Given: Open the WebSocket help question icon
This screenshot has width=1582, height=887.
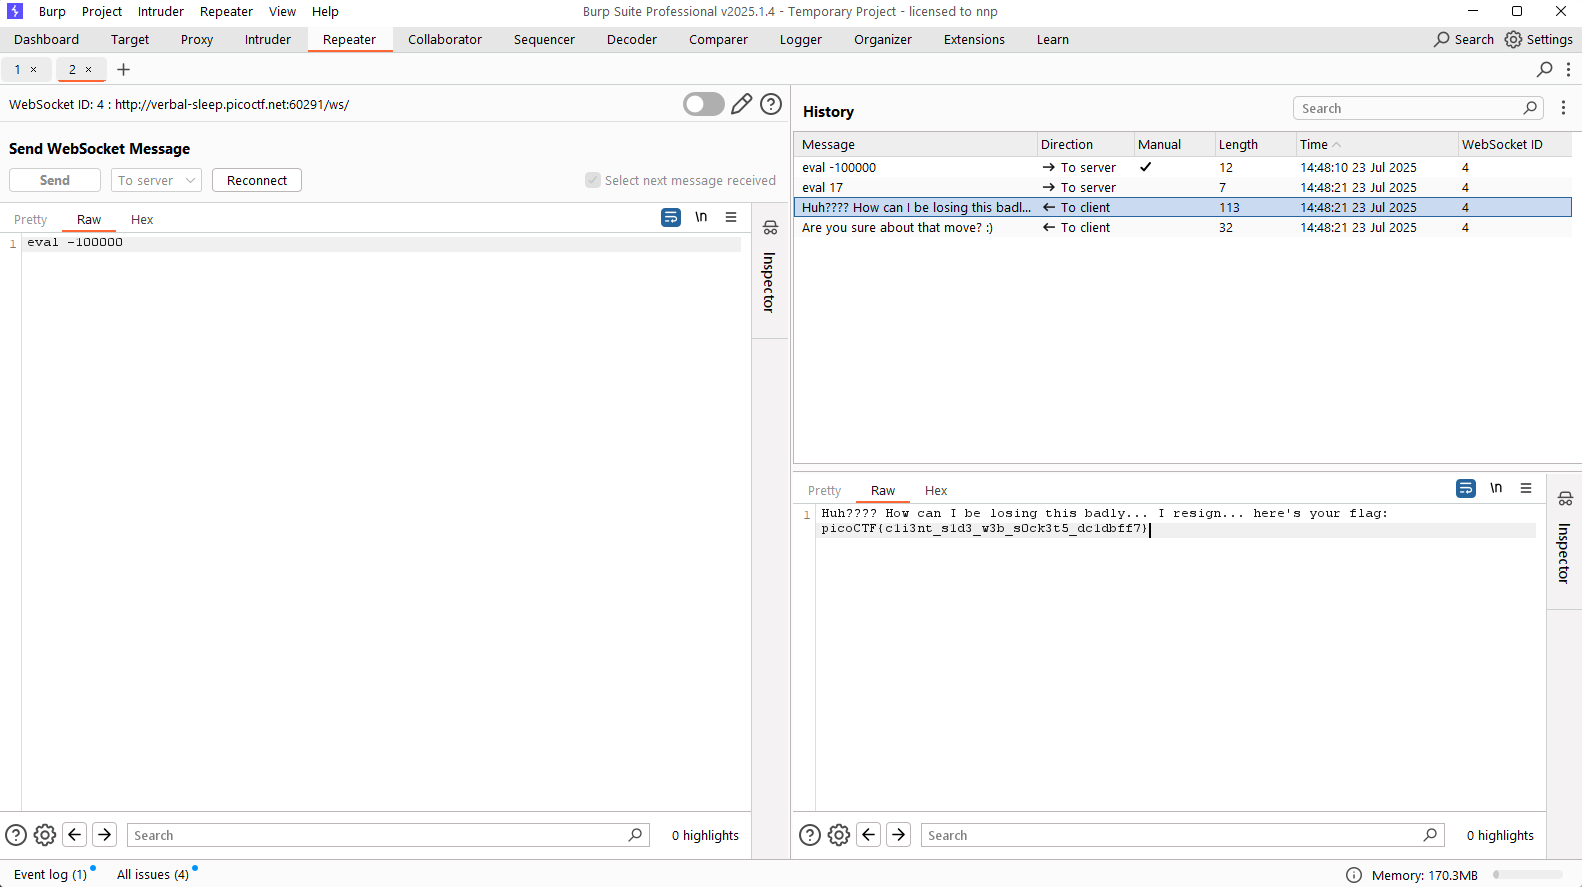Looking at the screenshot, I should tap(771, 104).
